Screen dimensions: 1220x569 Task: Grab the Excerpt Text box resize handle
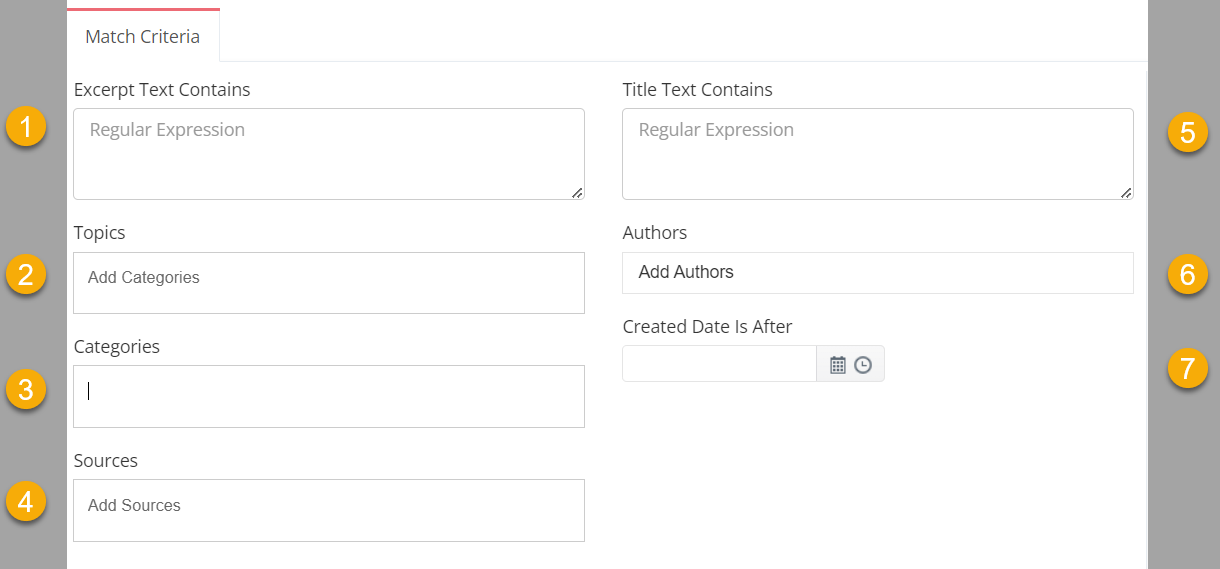(x=577, y=192)
